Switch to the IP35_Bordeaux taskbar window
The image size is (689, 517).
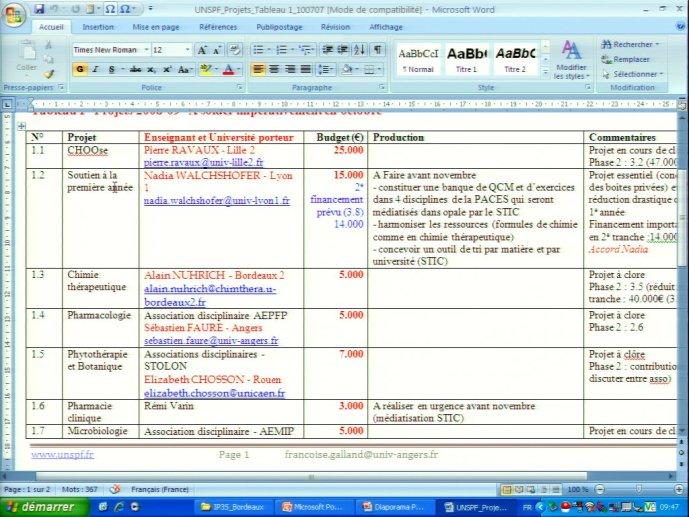point(233,507)
